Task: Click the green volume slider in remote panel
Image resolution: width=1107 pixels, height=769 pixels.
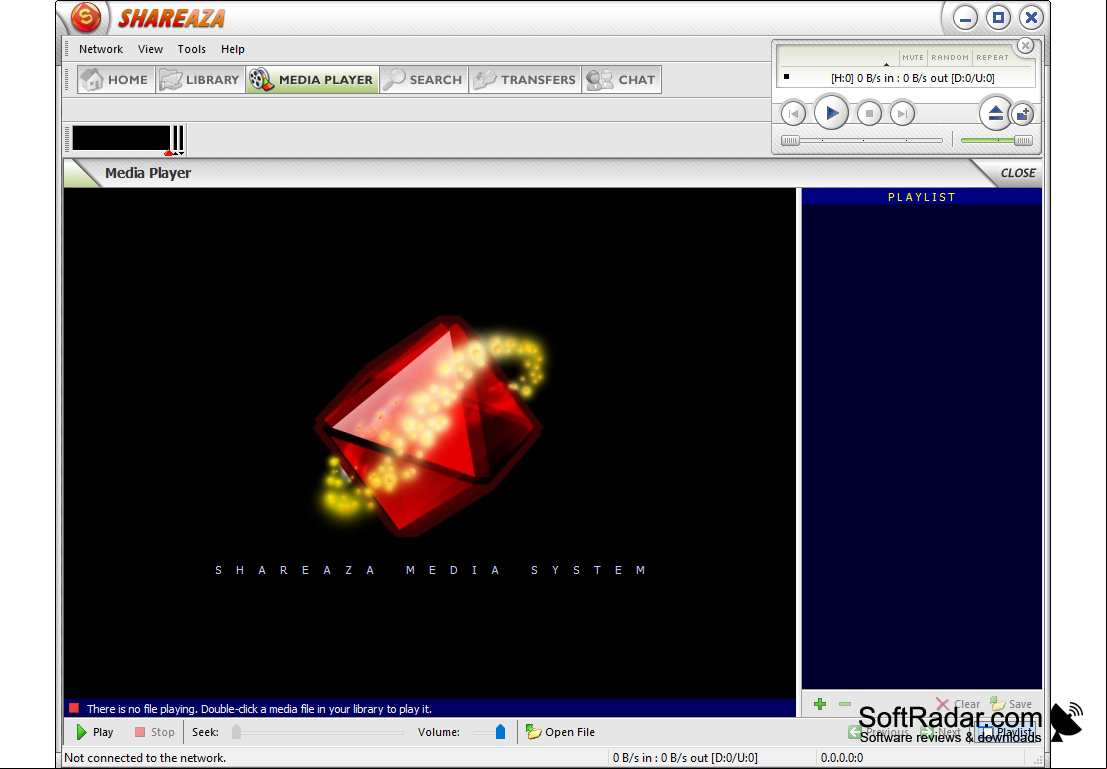Action: tap(996, 141)
